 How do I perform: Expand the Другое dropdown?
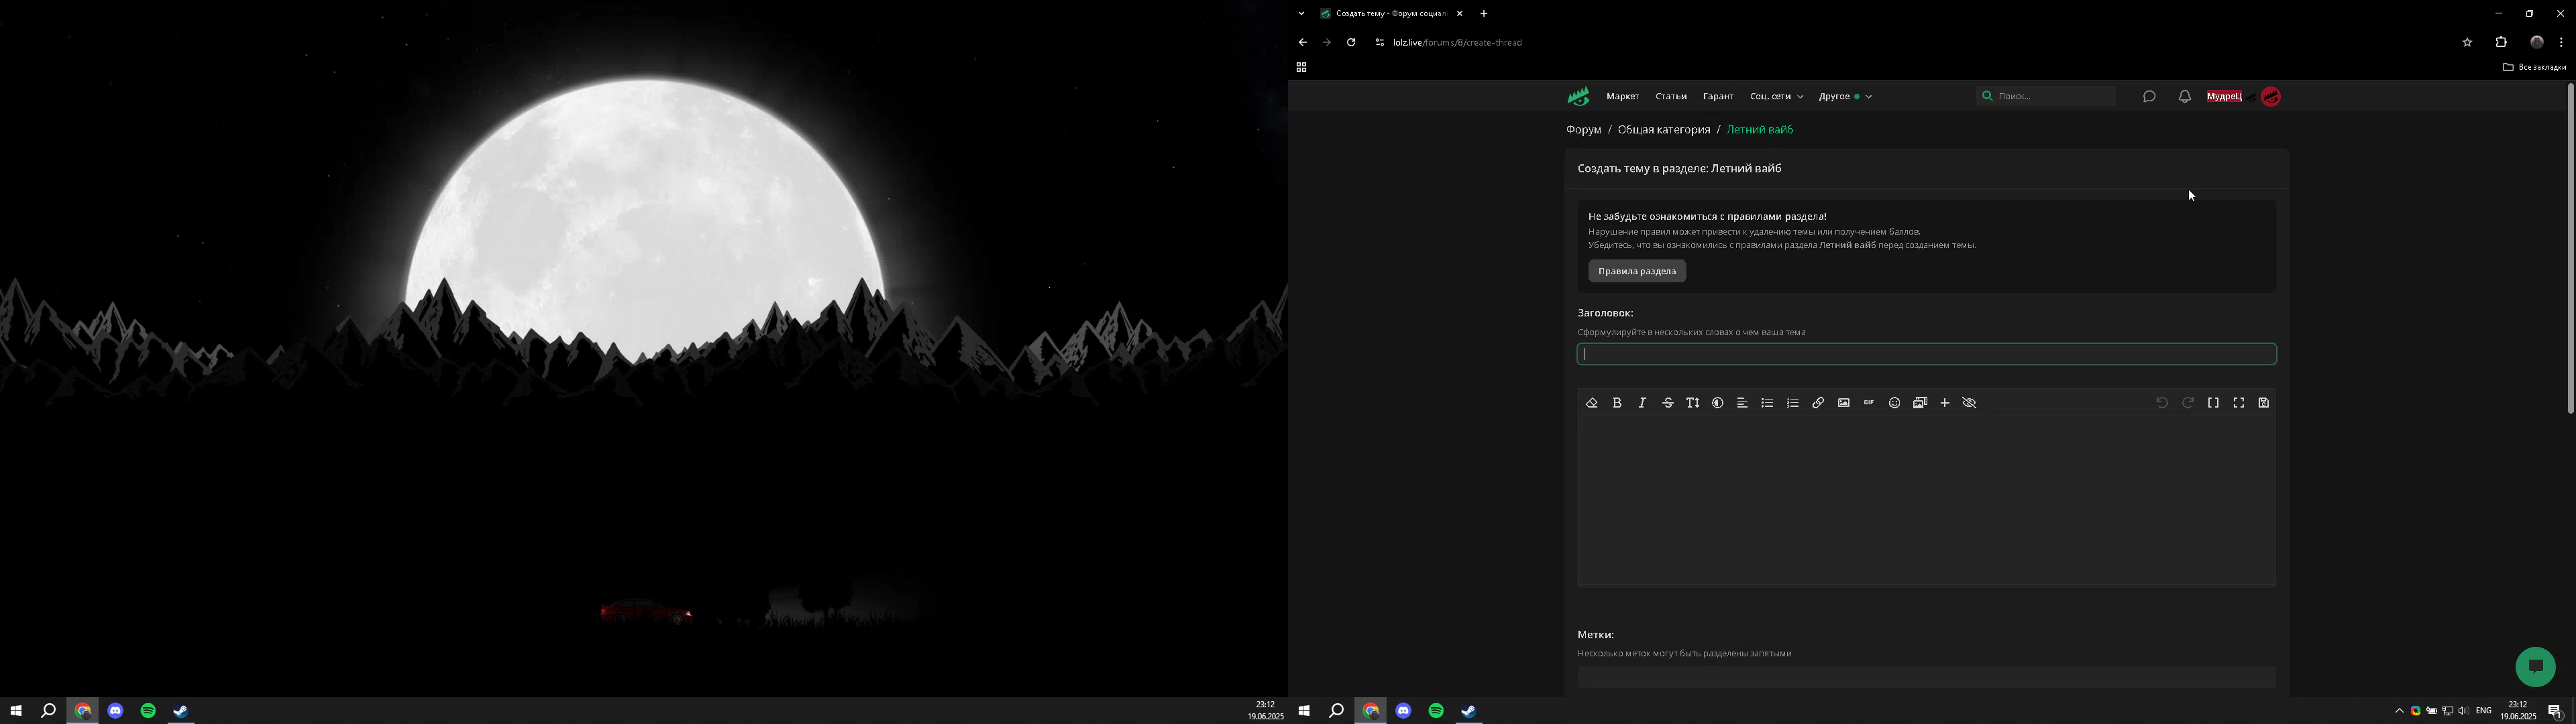[x=1845, y=97]
